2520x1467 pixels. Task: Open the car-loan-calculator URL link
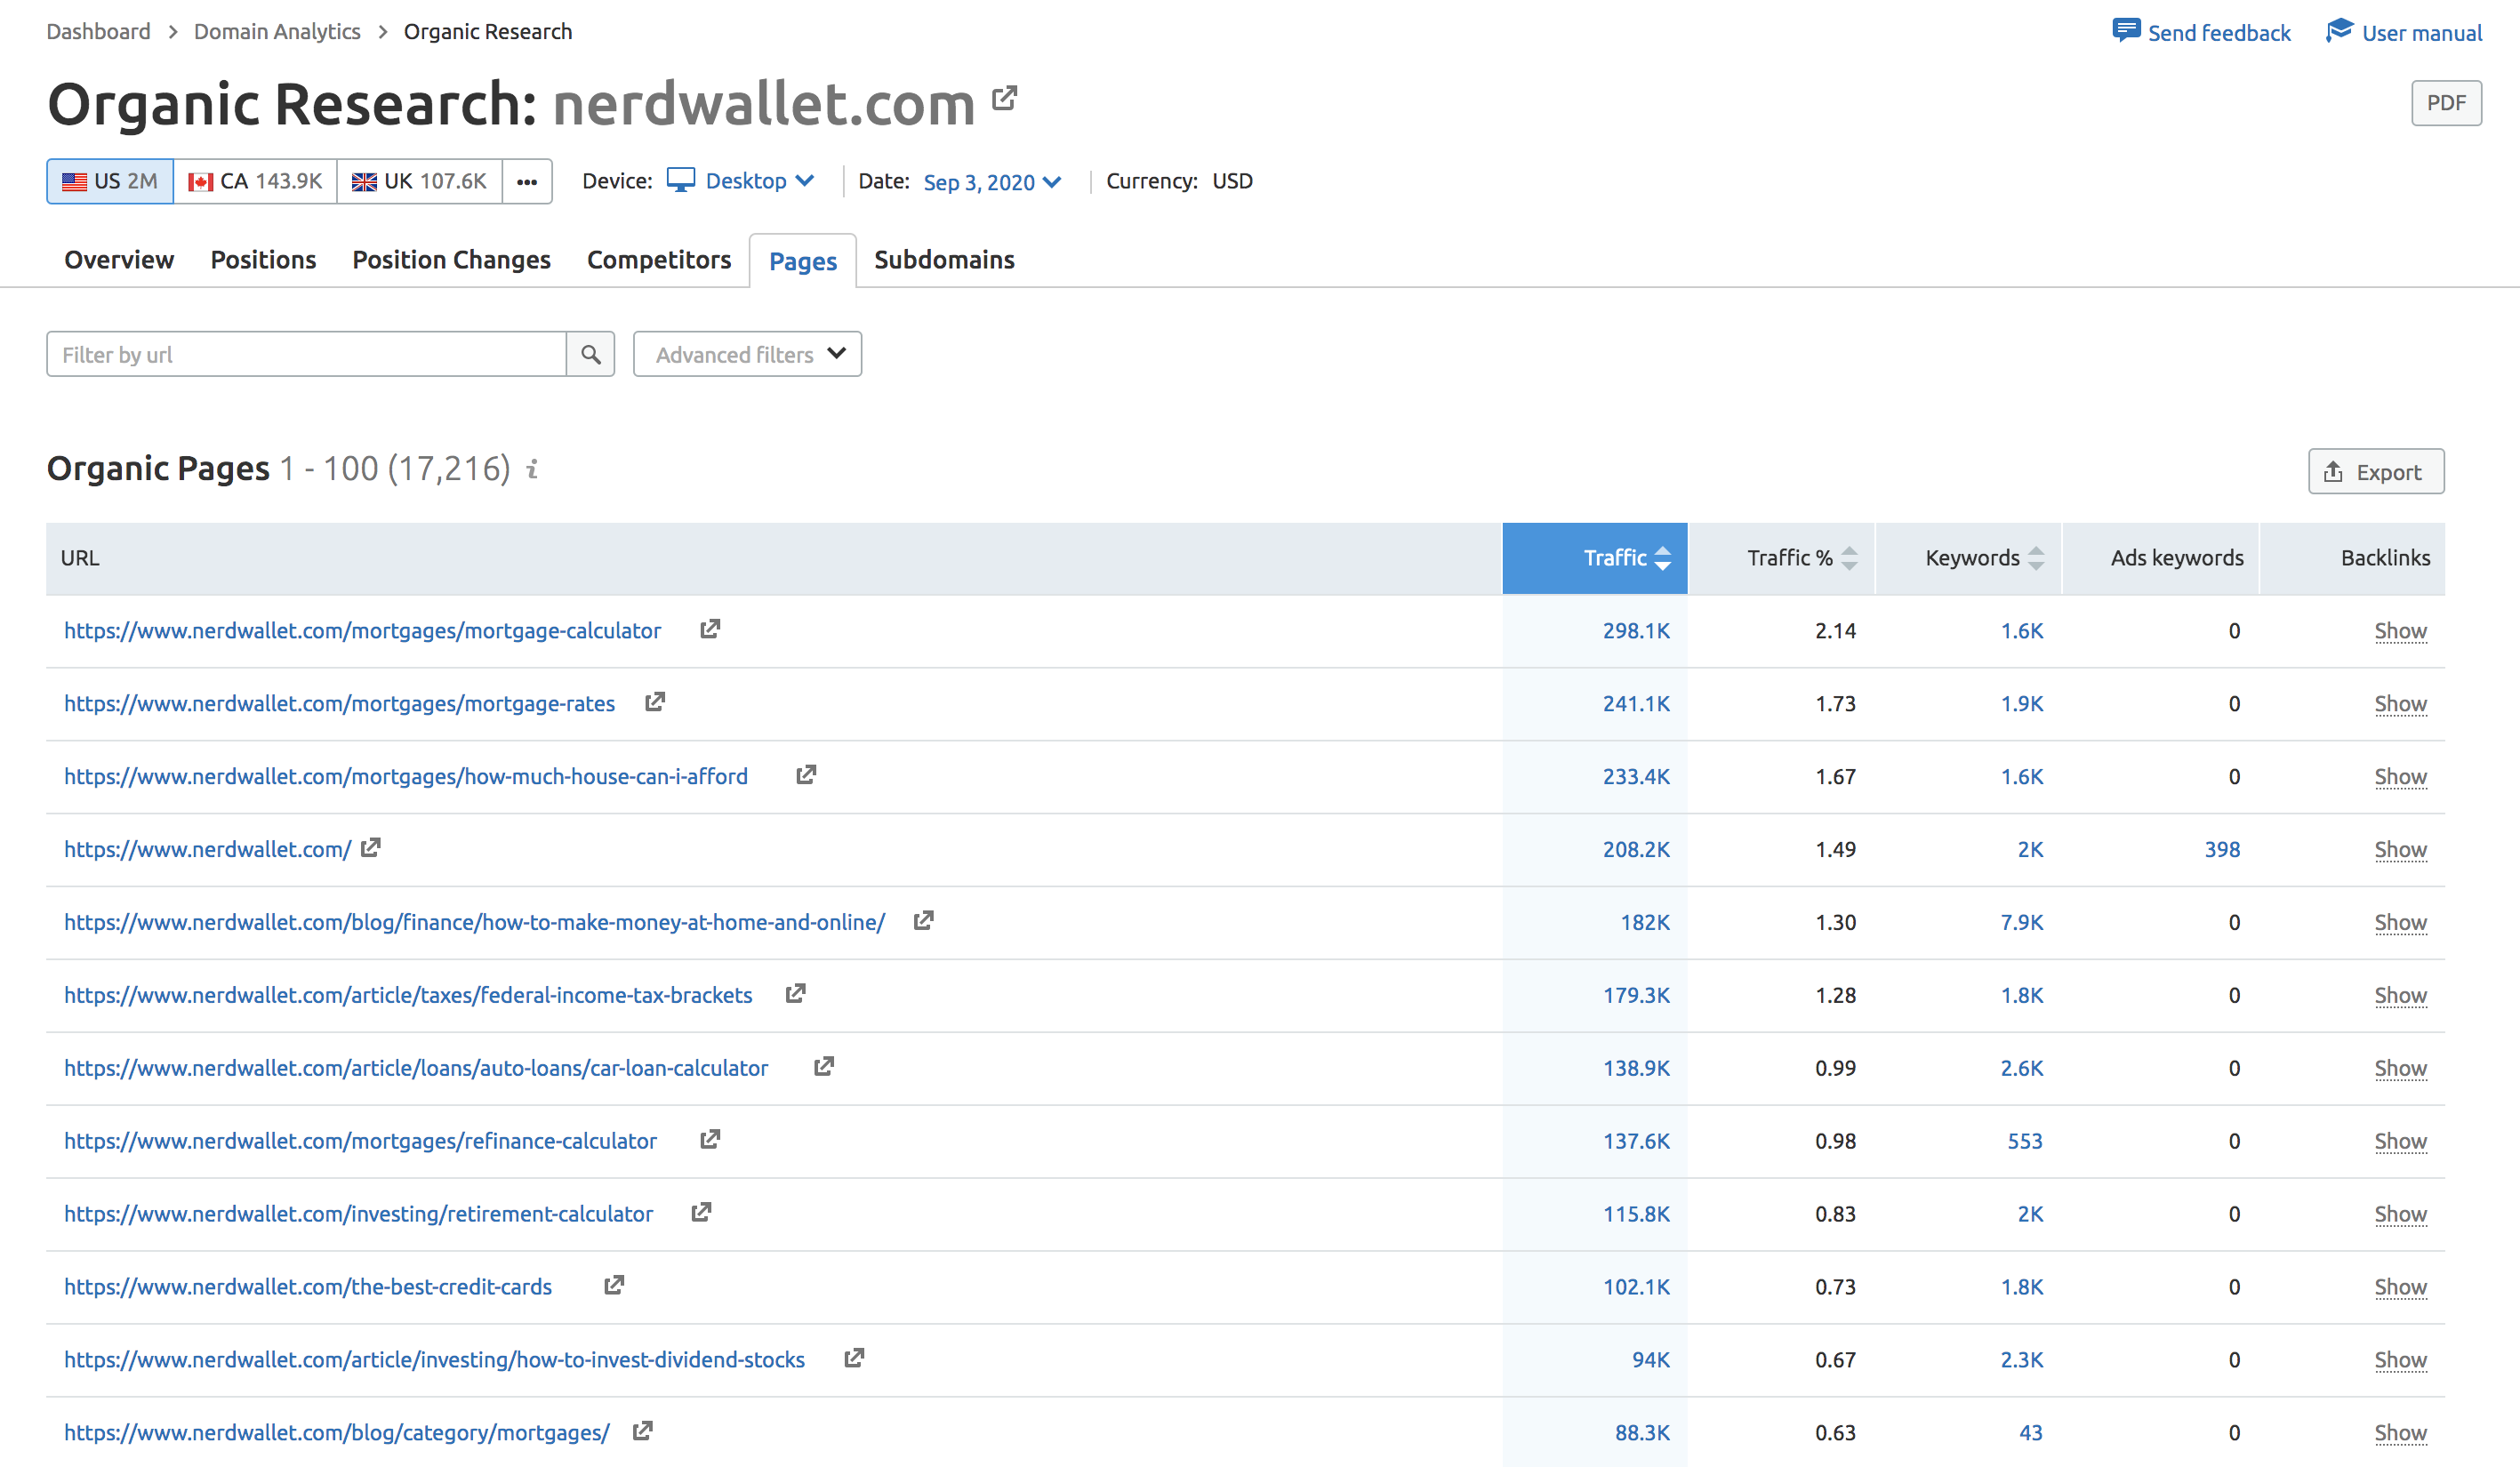[x=416, y=1068]
